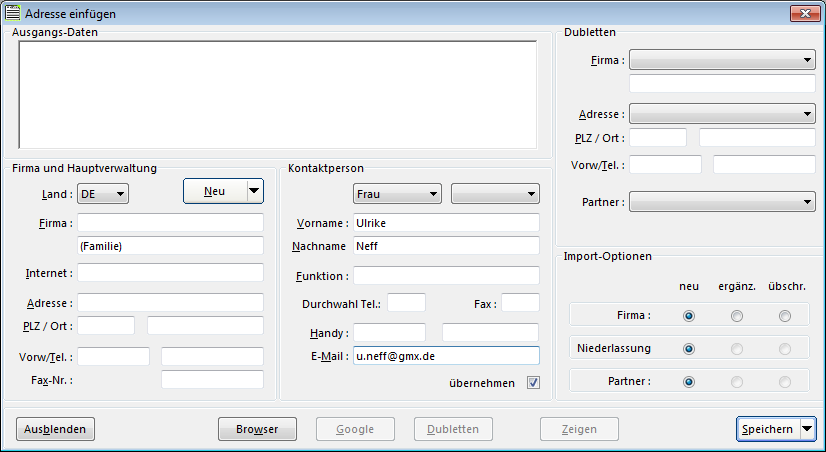Select the 'übschr.' radio for Firma
Screen dimensions: 826x452
785,316
